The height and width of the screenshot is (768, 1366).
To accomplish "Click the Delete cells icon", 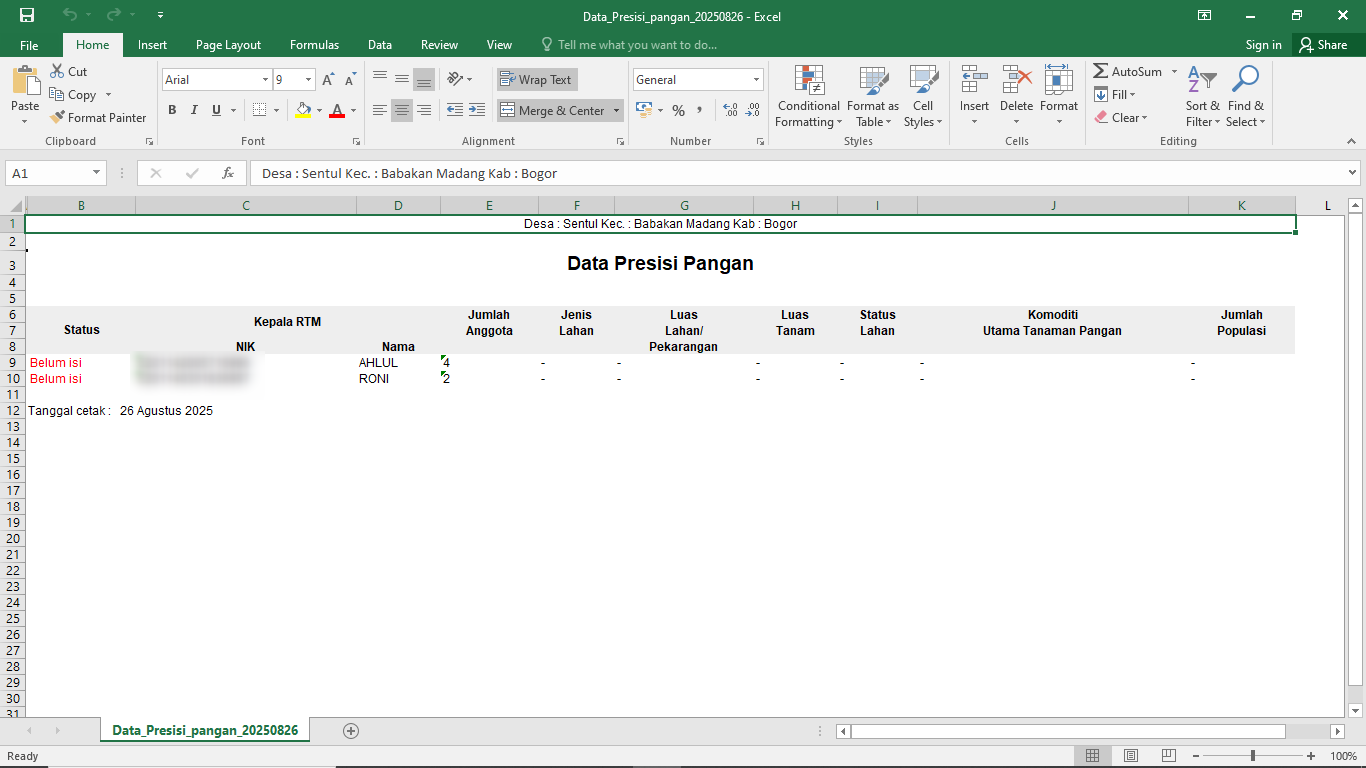I will (1016, 80).
